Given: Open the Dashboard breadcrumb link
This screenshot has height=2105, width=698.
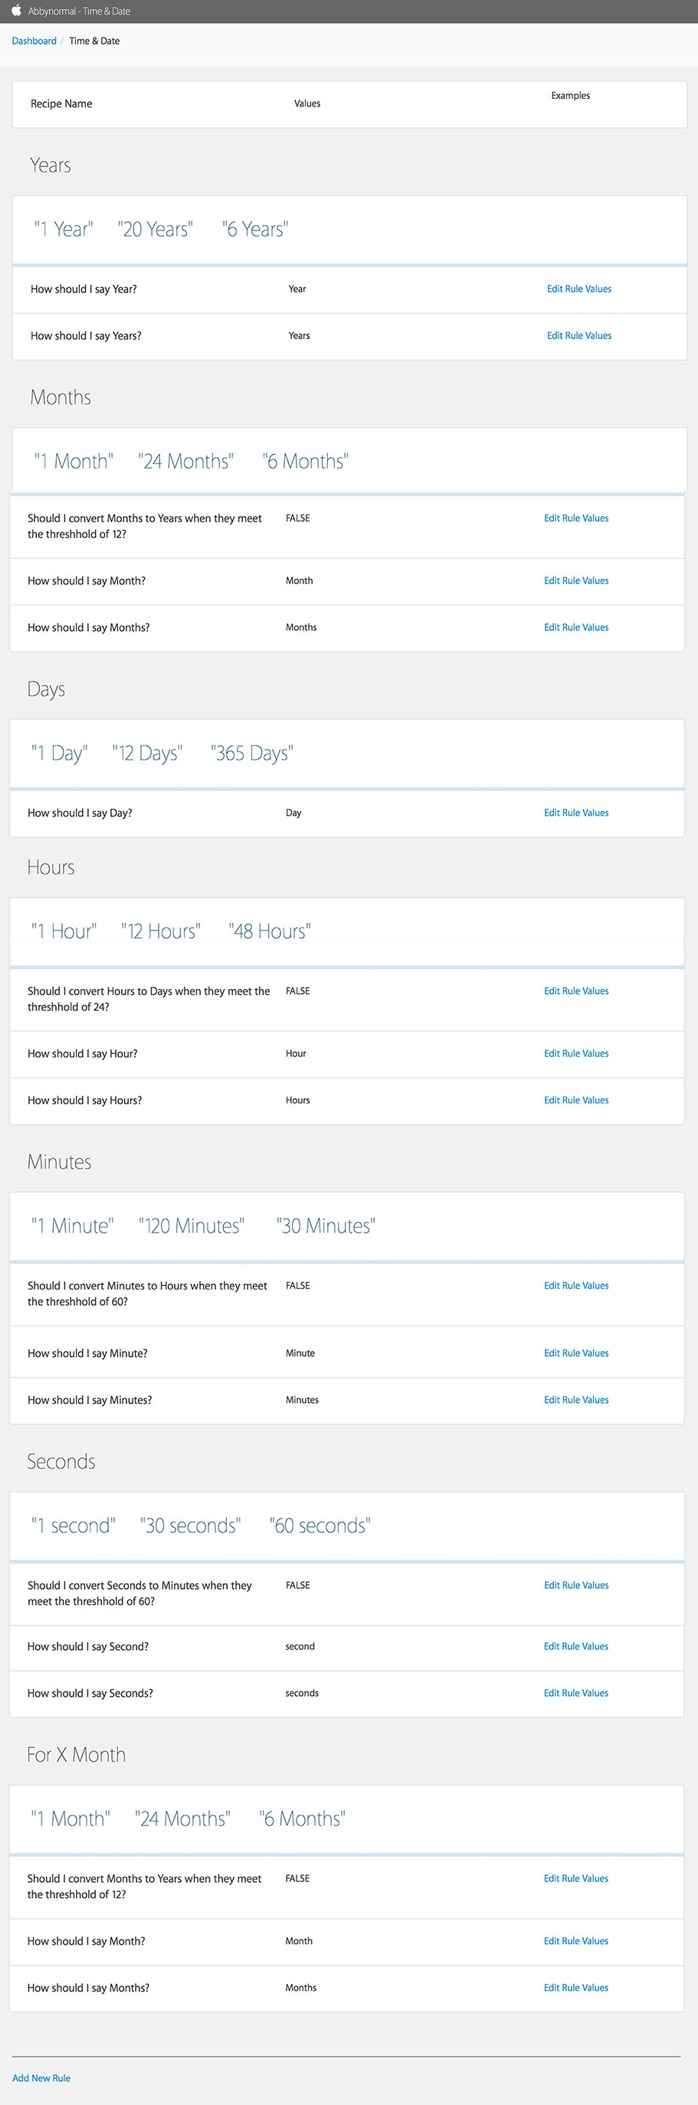Looking at the screenshot, I should click(x=34, y=41).
